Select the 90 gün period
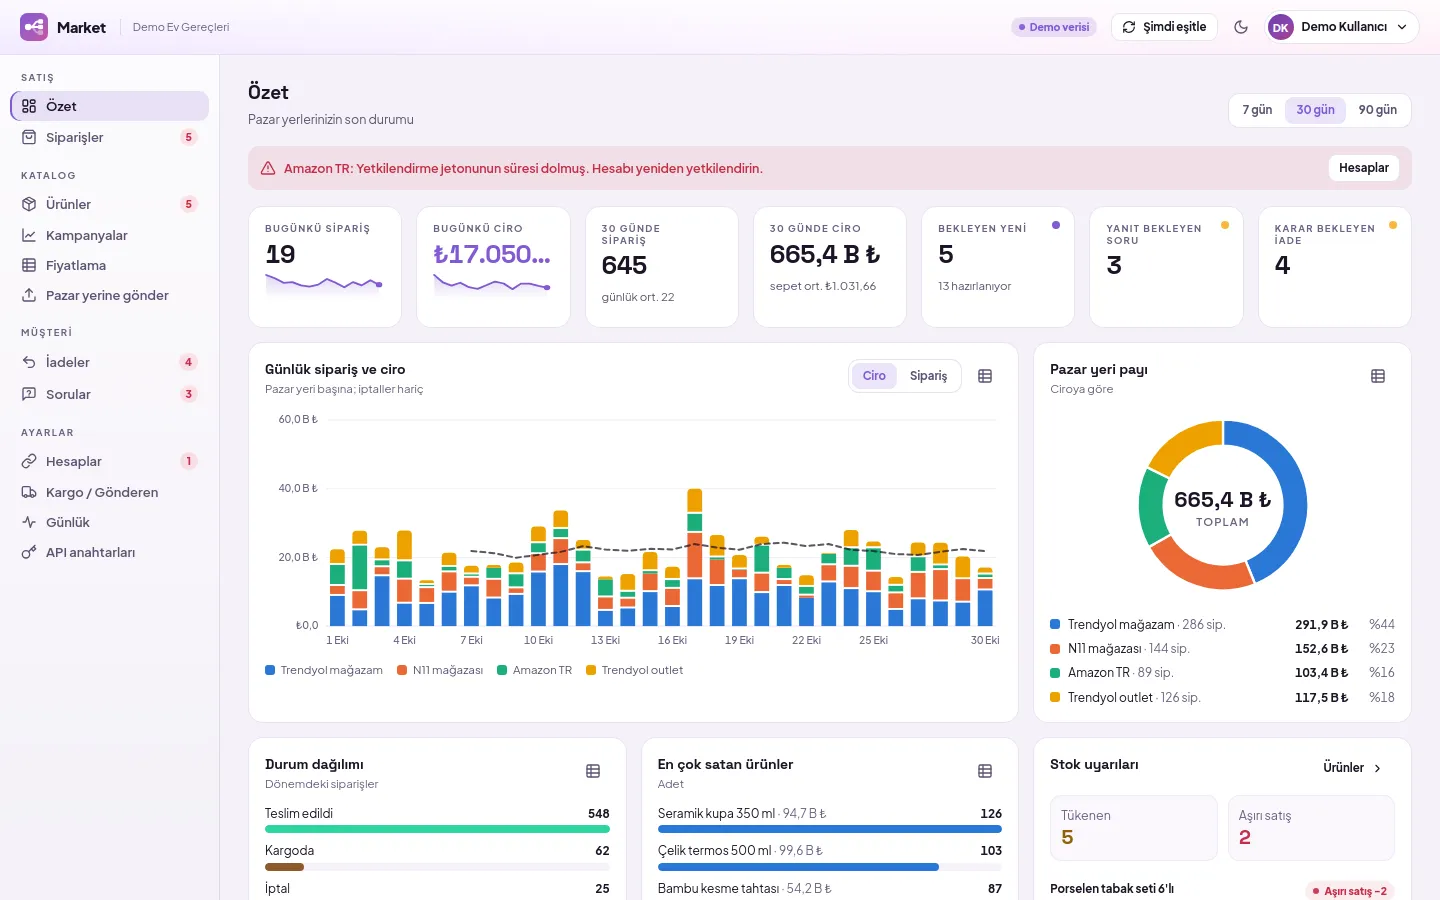1440x900 pixels. (x=1377, y=110)
